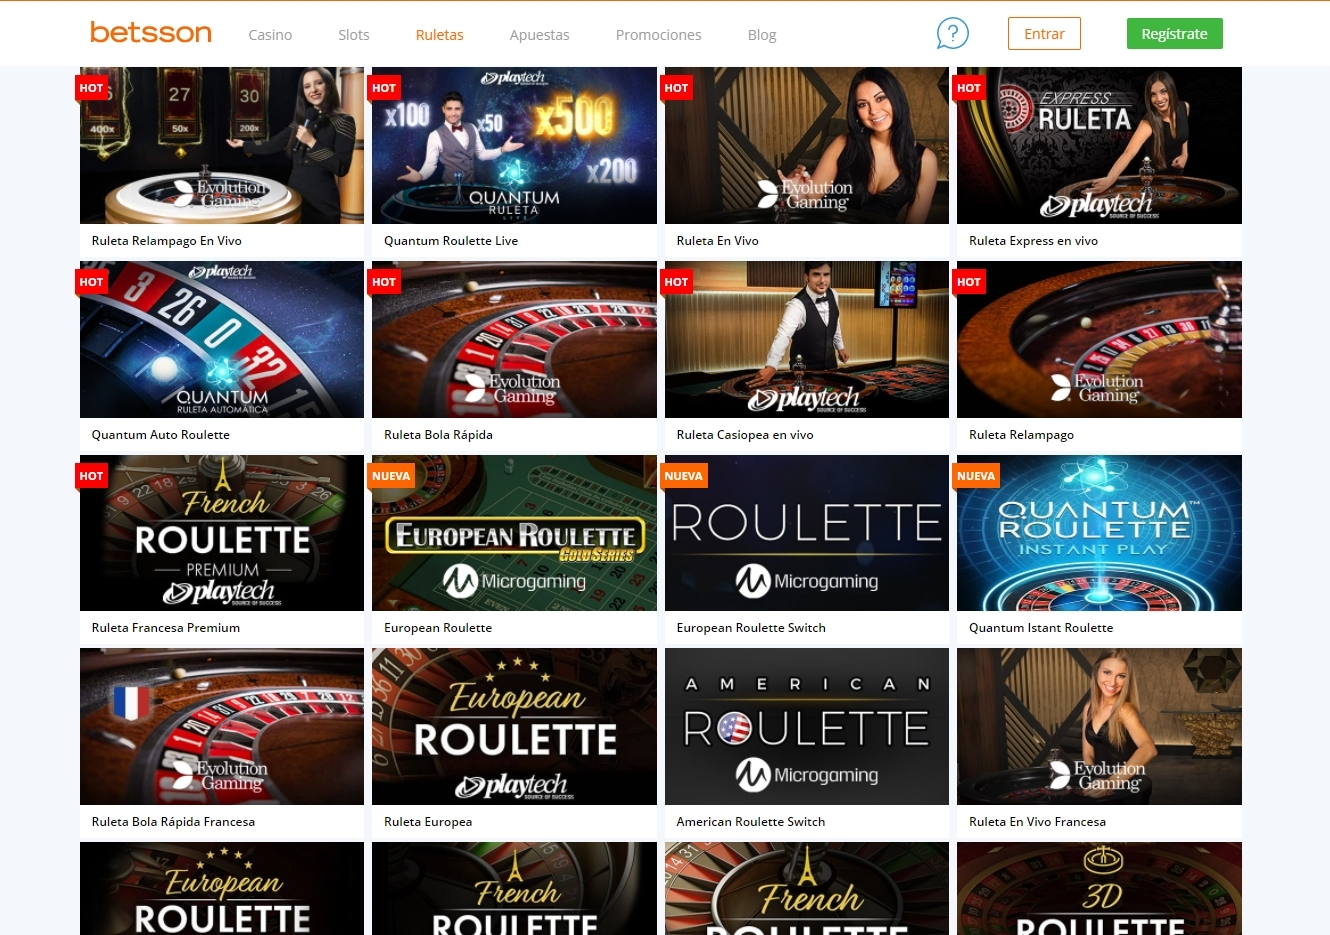Click NUEVA badge on Quantum Istant Roulette
Image resolution: width=1330 pixels, height=935 pixels.
coord(976,476)
